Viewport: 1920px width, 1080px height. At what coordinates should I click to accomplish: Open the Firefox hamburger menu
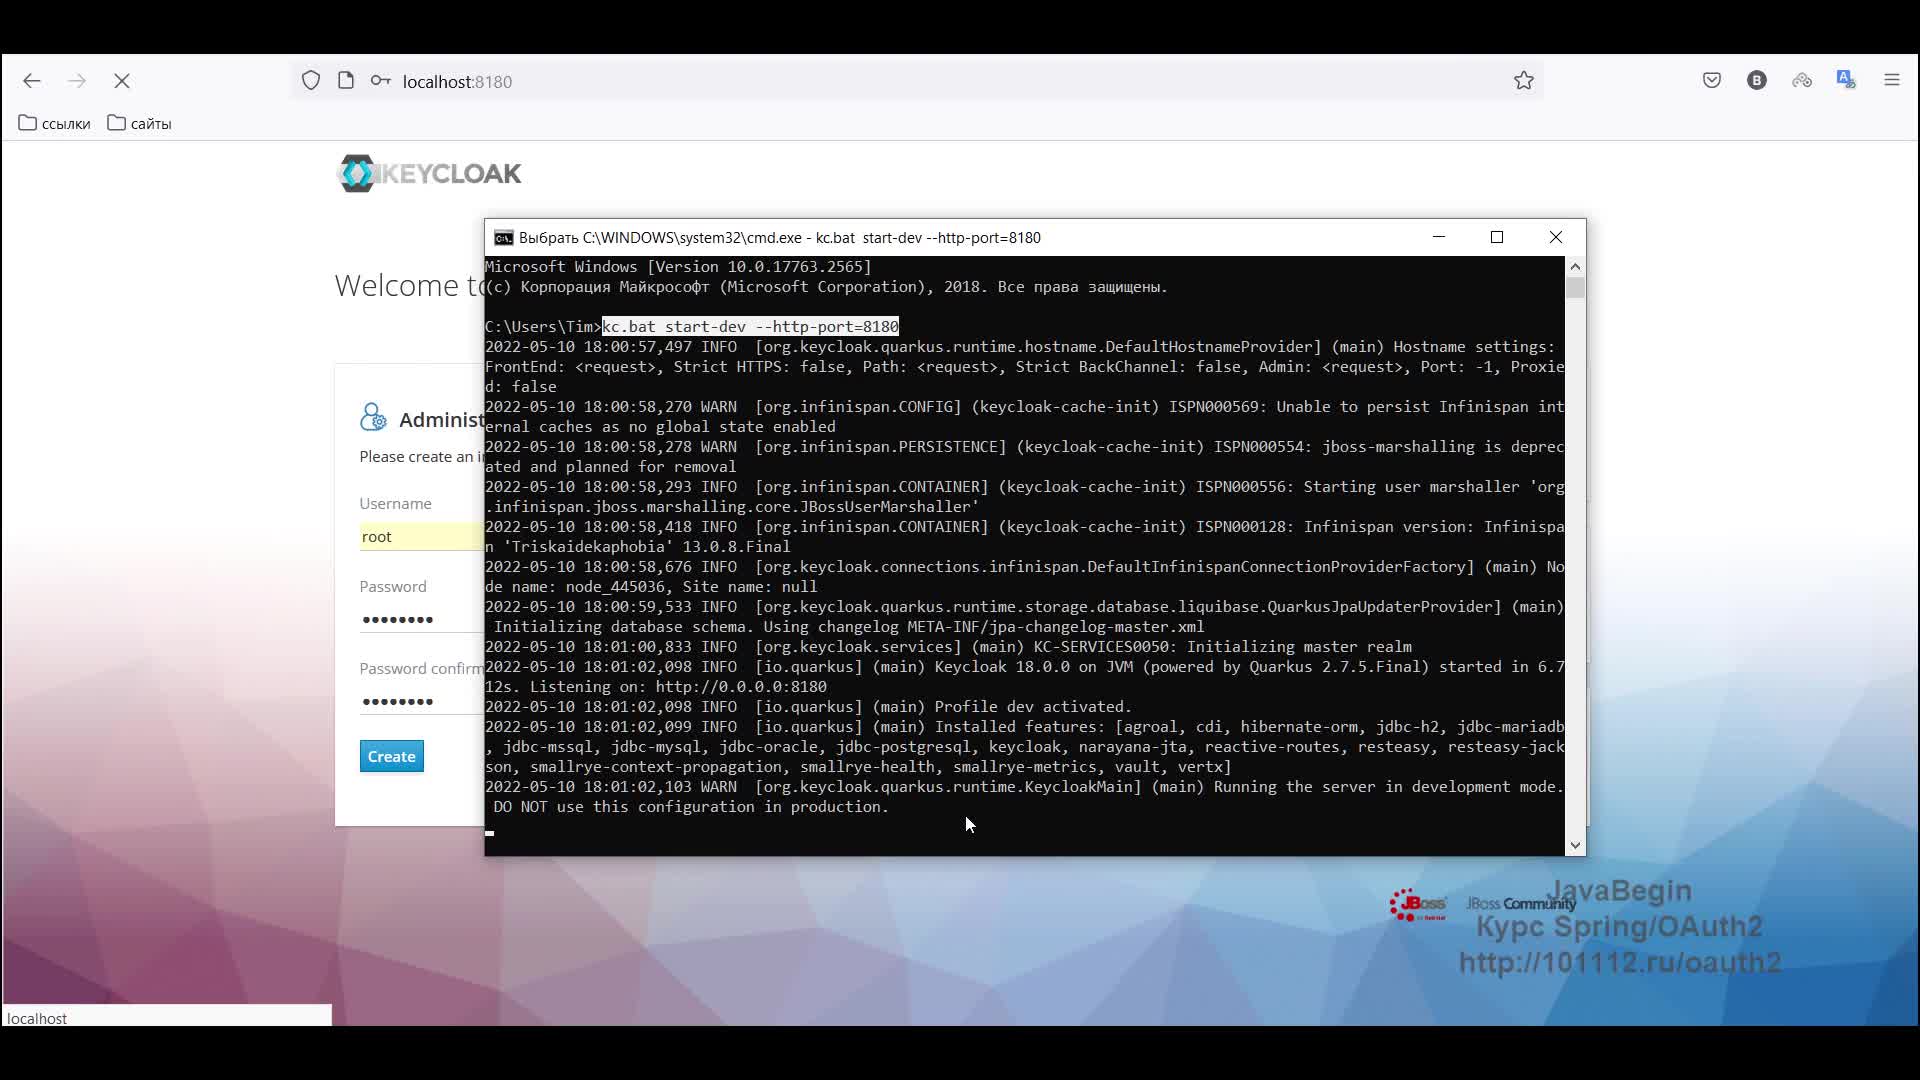pyautogui.click(x=1892, y=81)
